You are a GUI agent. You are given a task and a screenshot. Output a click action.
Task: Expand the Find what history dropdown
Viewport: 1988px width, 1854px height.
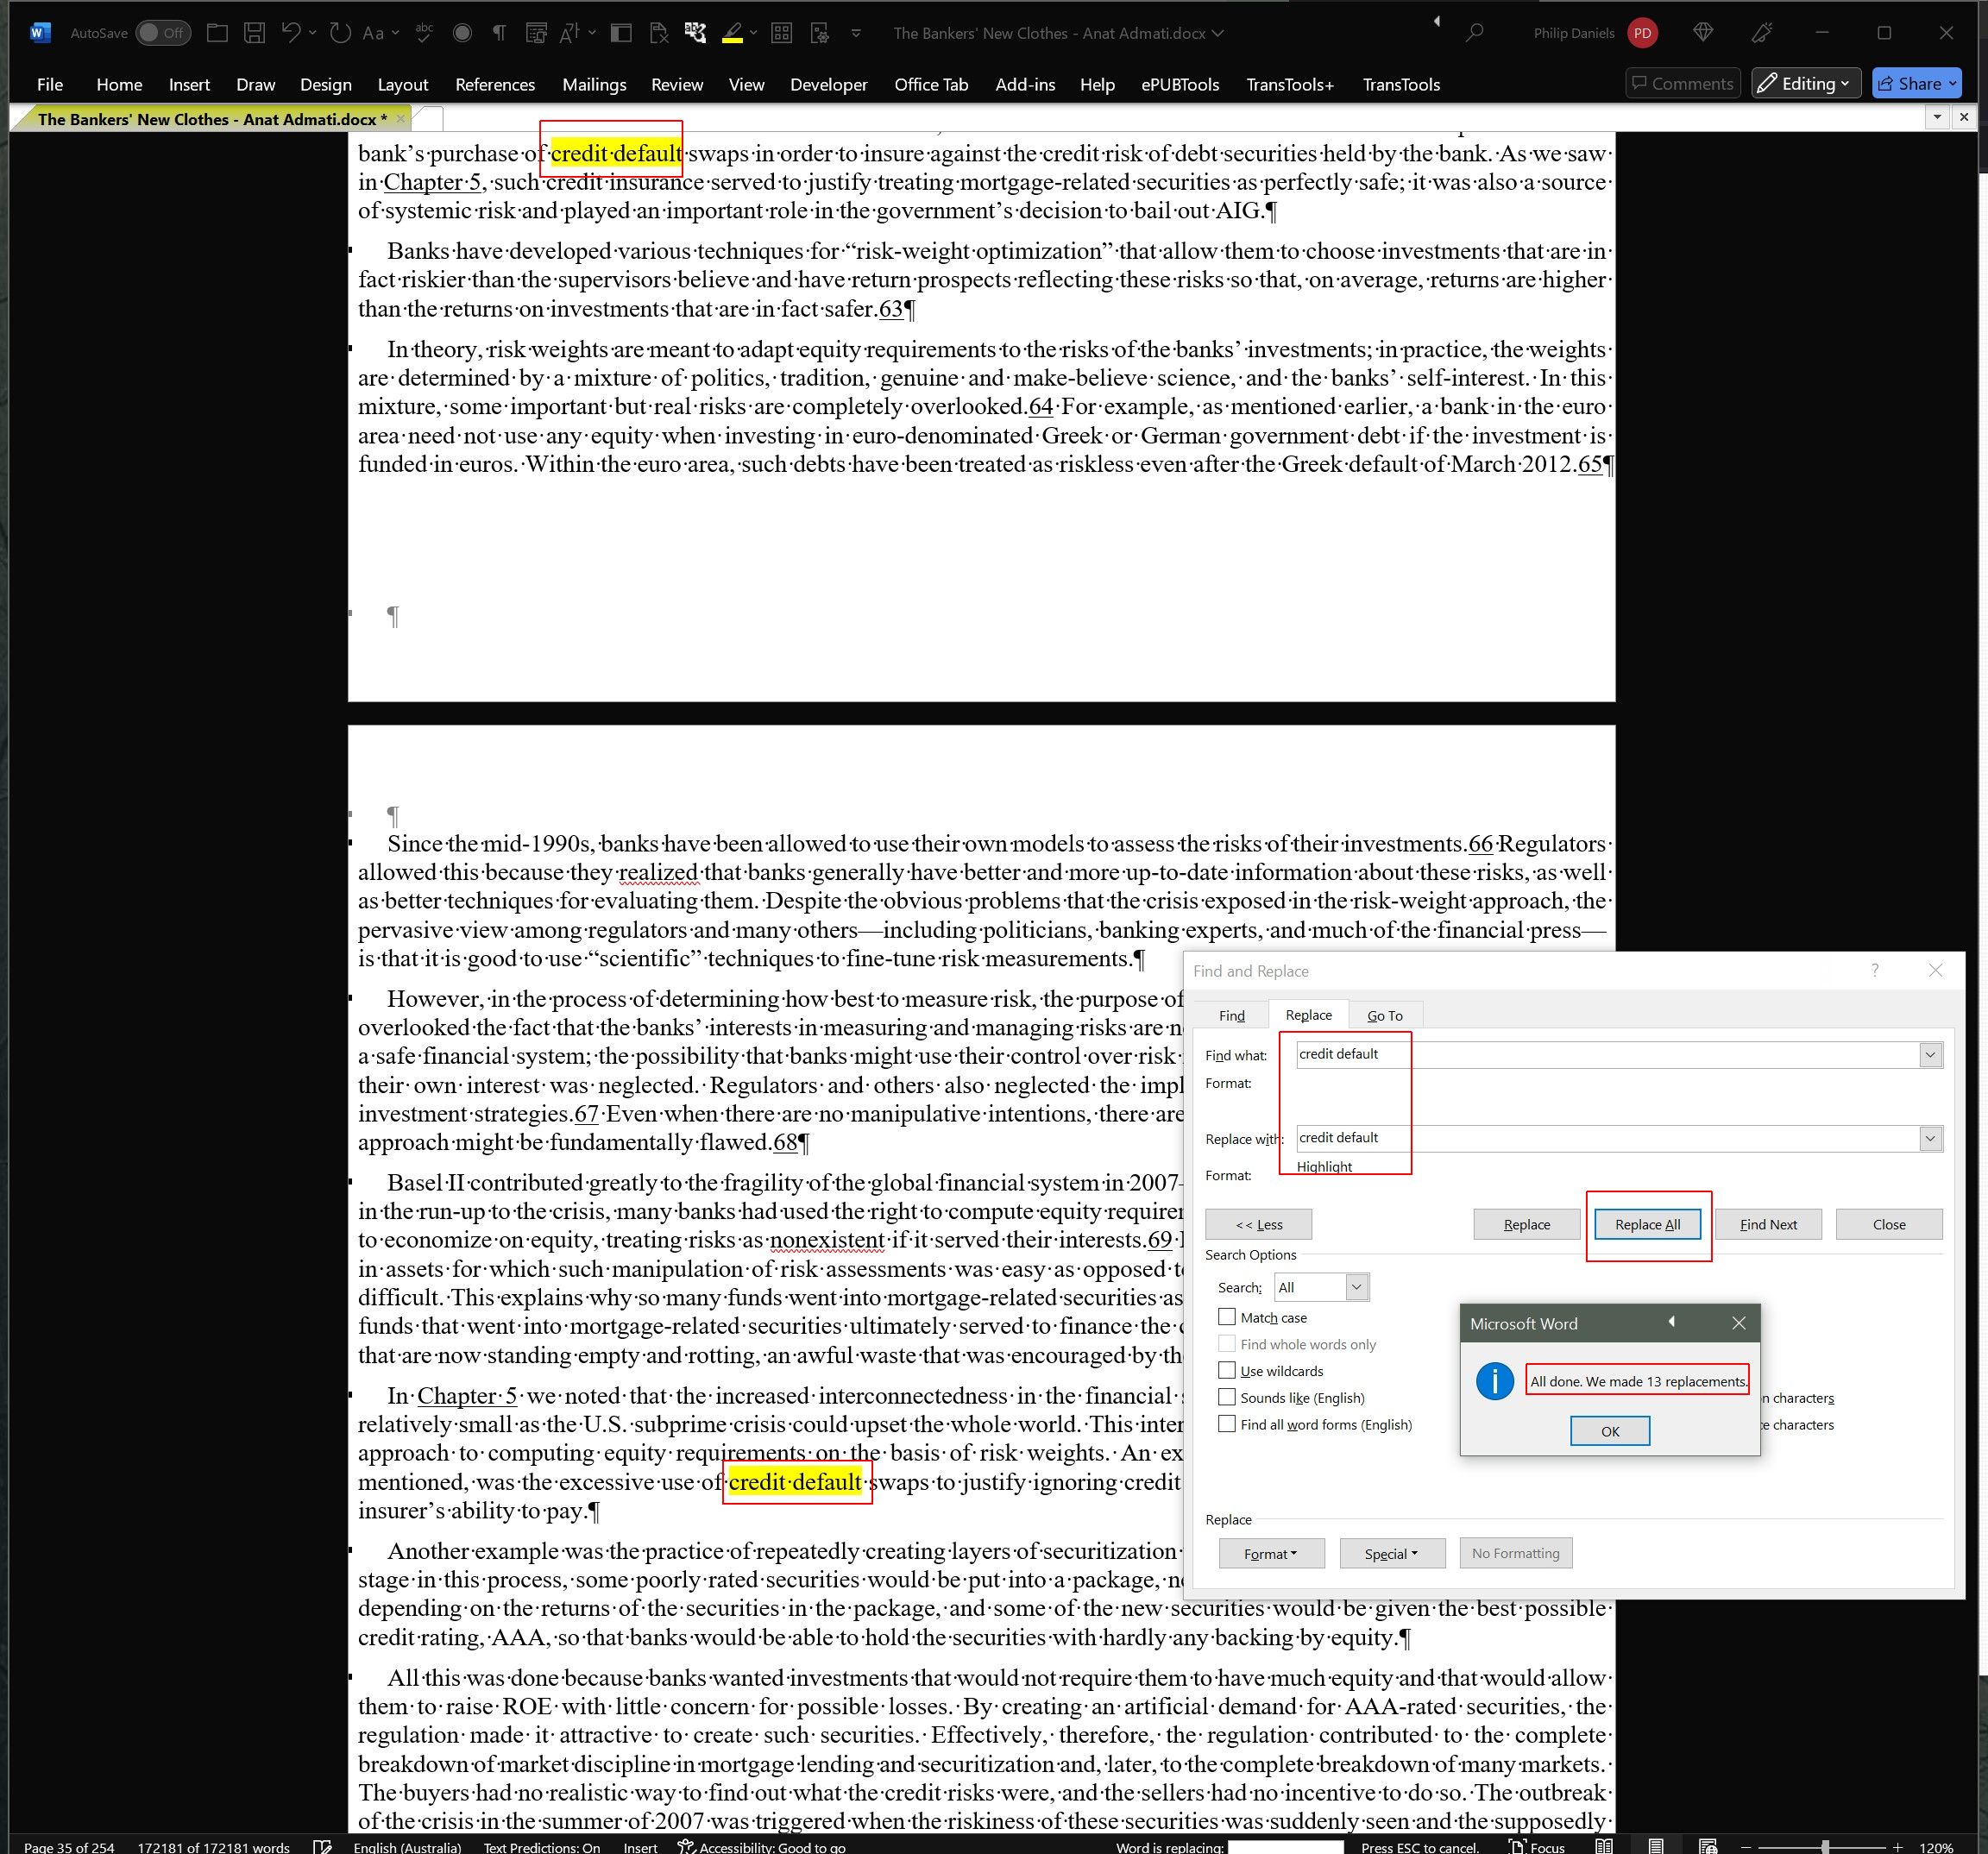tap(1930, 1055)
